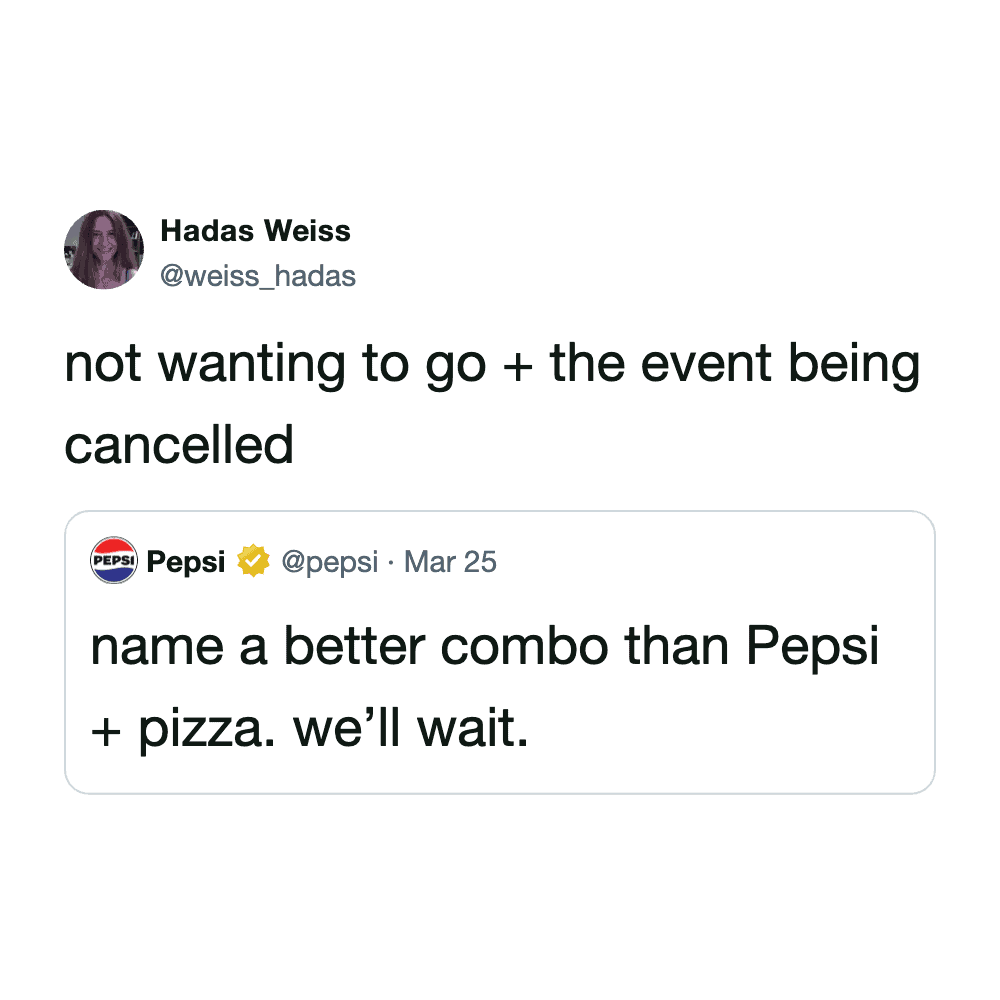The width and height of the screenshot is (1000, 1000).
Task: Click the plus sign in the main tweet
Action: [x=518, y=367]
